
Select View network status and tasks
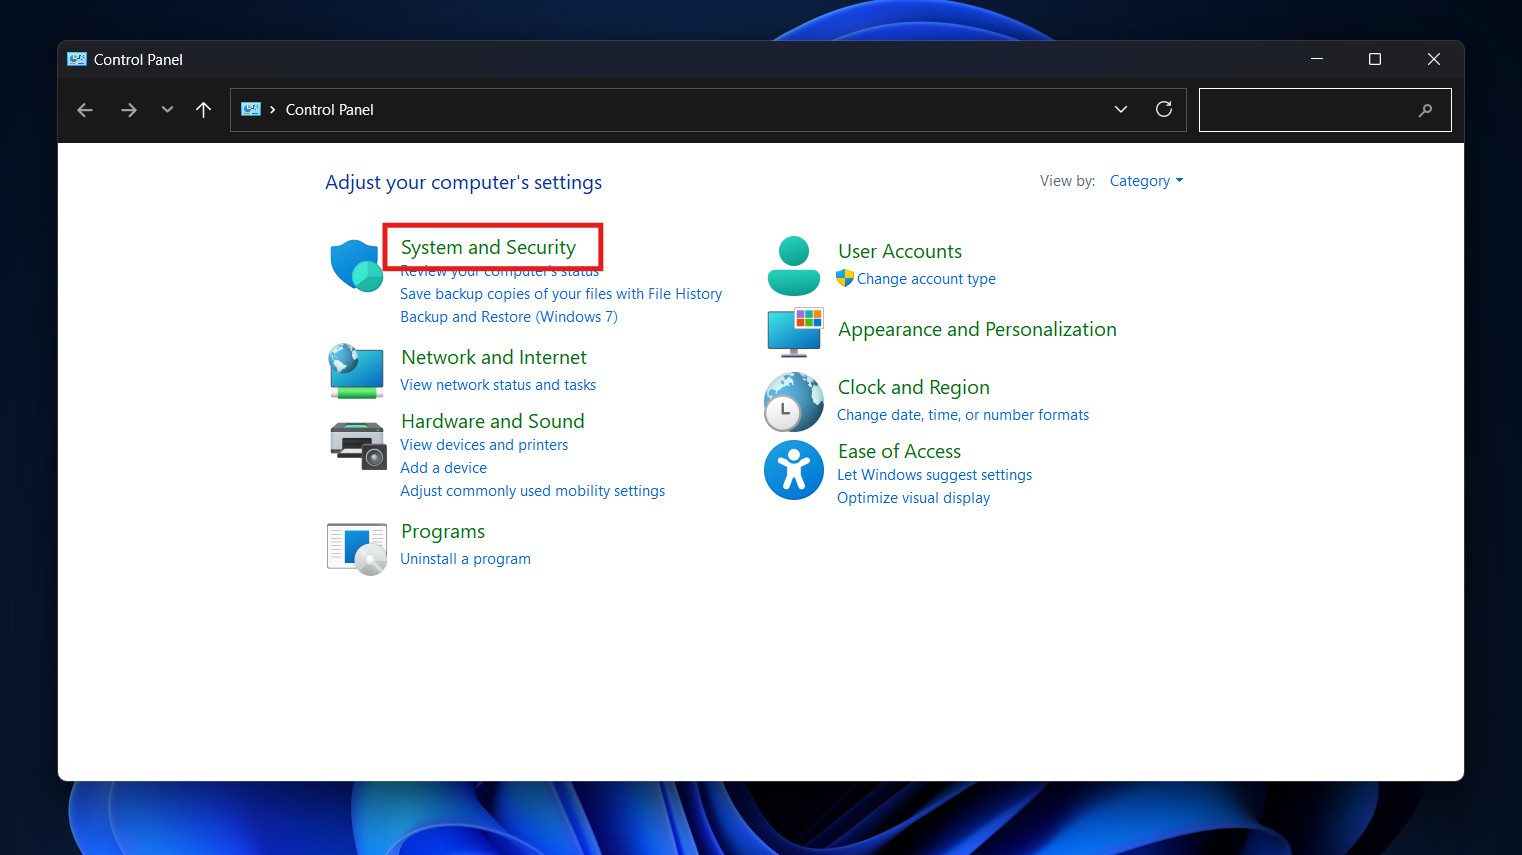tap(497, 384)
